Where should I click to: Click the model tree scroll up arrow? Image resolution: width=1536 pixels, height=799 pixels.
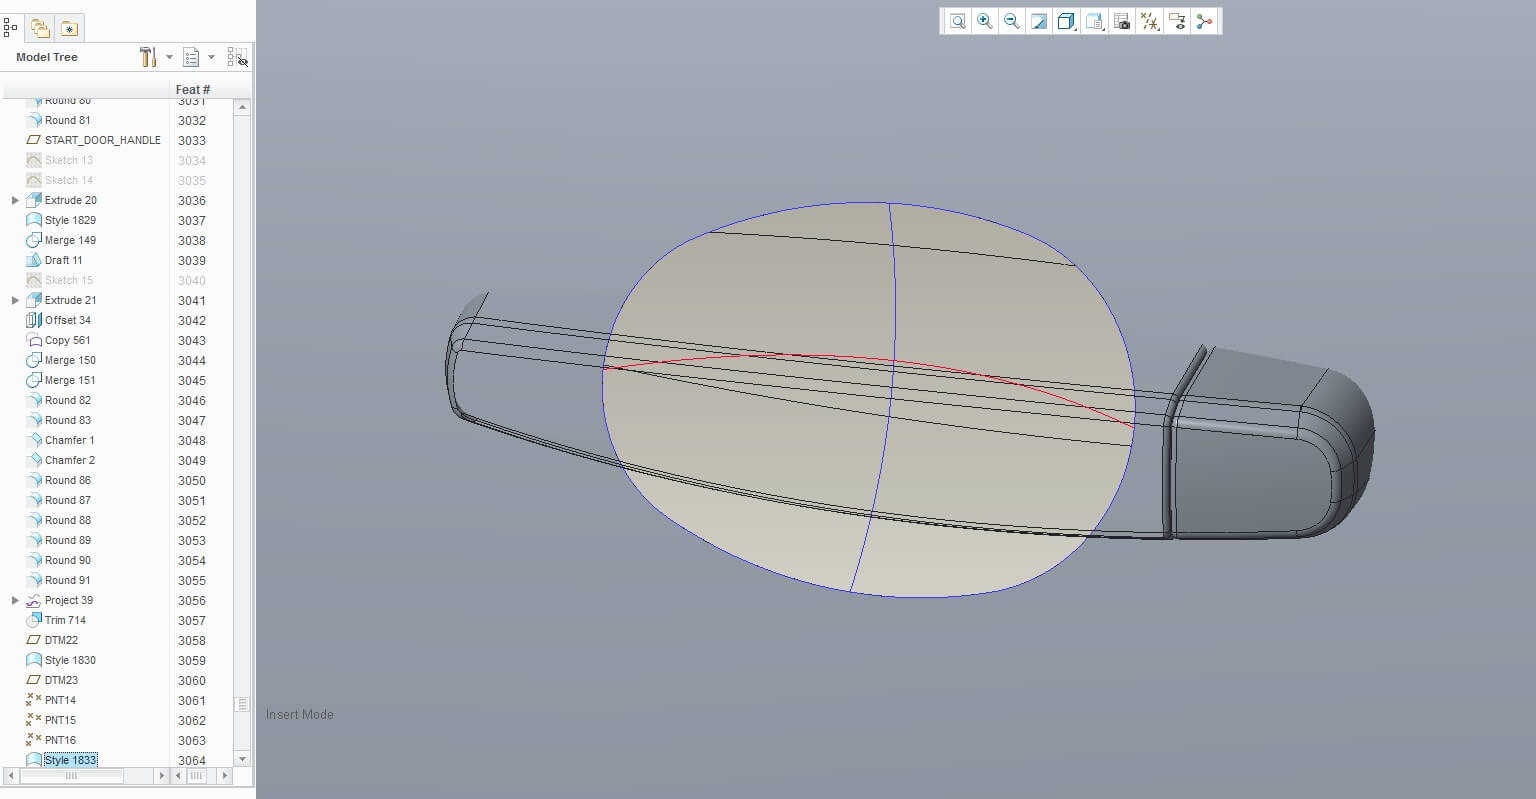point(242,107)
